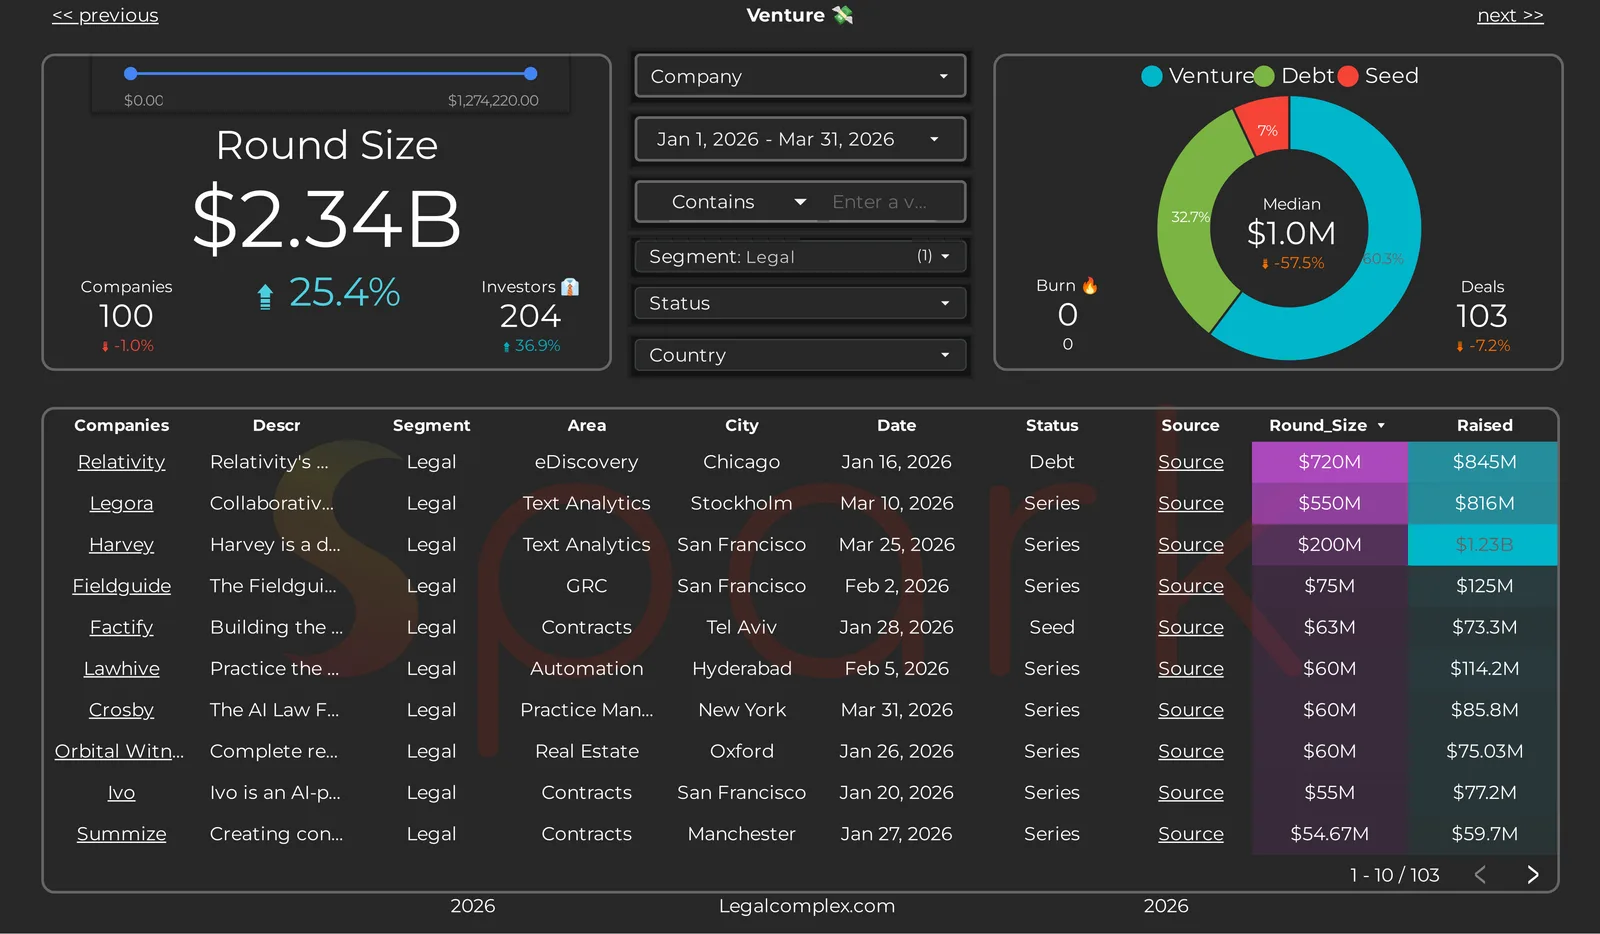Click the blue up arrow beside 25.4%
Screen dimensions: 1600x934
coord(265,296)
